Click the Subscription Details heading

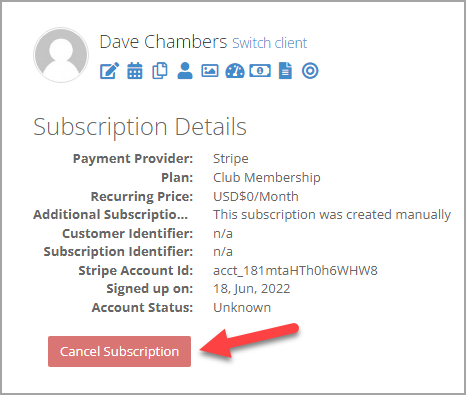[x=140, y=127]
